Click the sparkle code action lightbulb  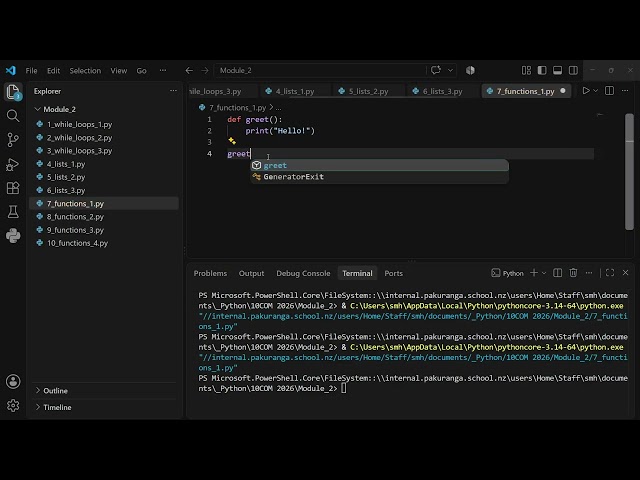[x=232, y=141]
